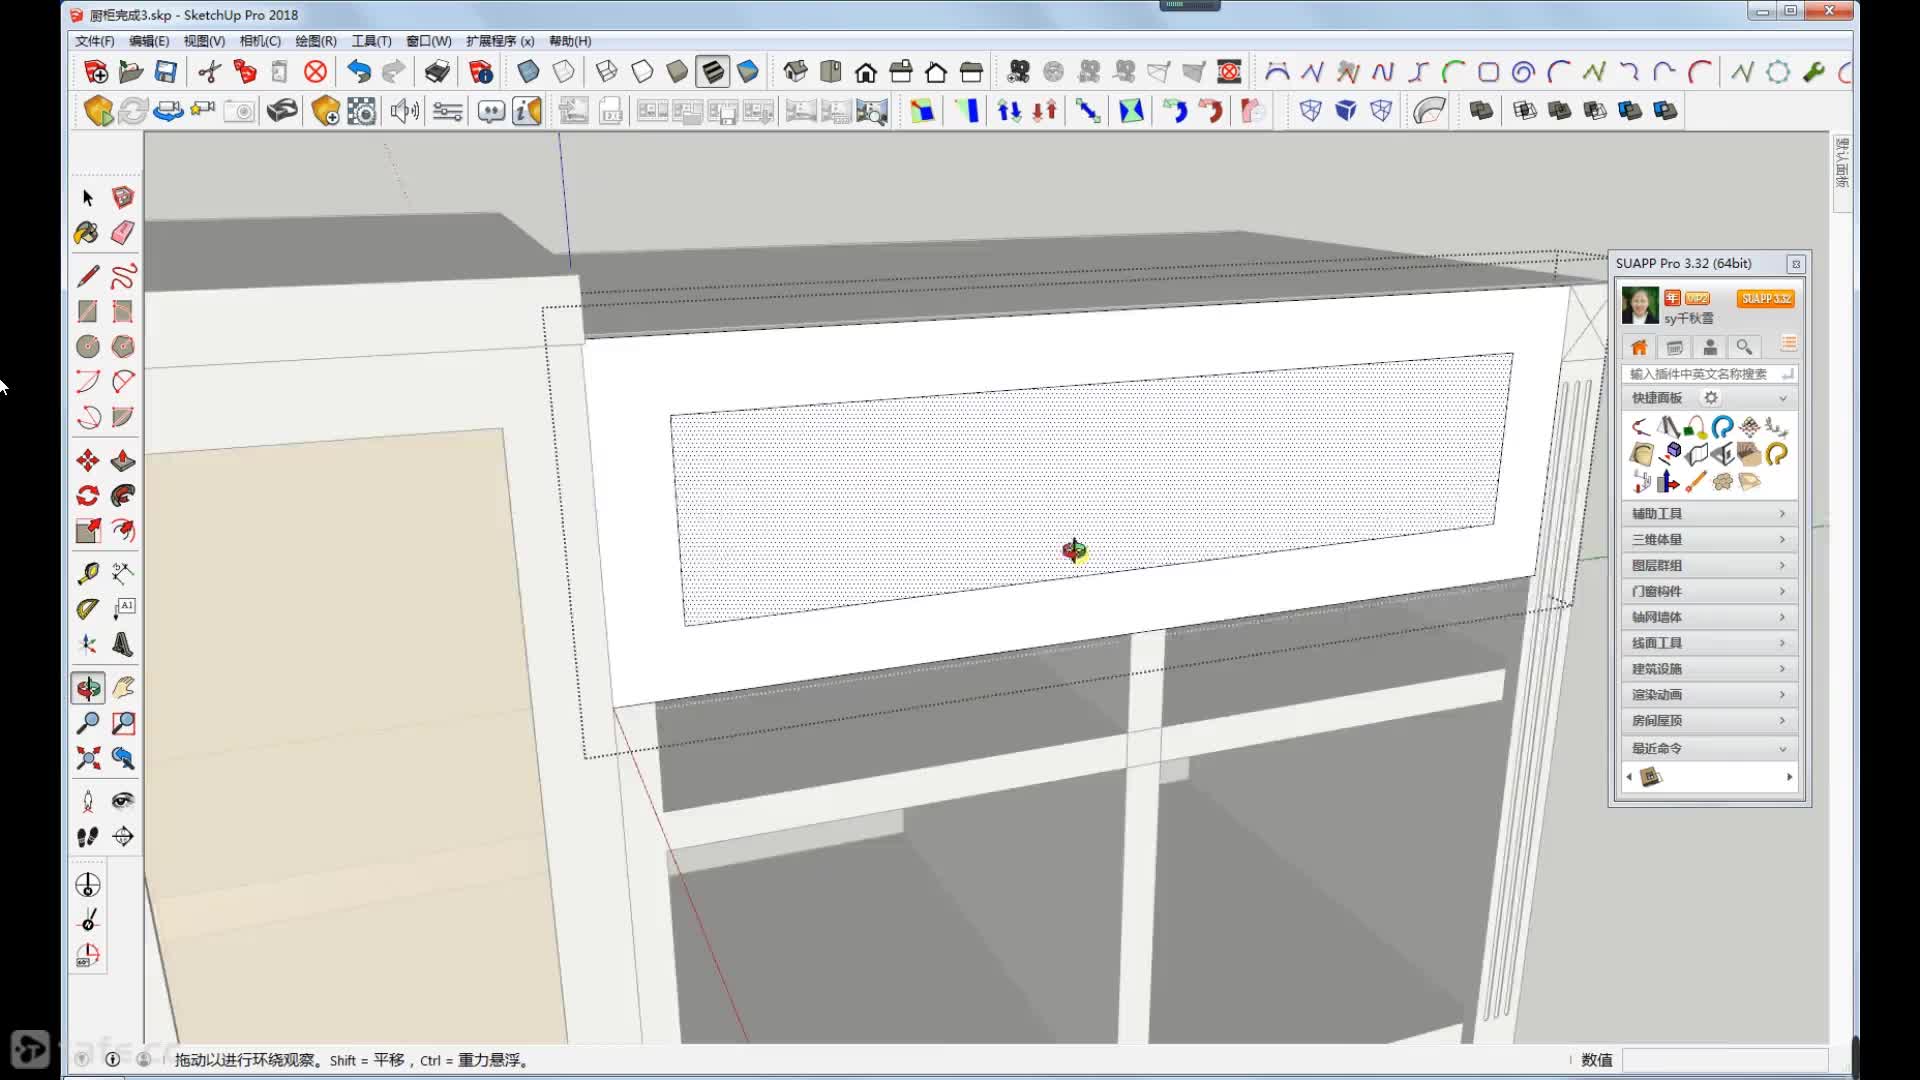Image resolution: width=1920 pixels, height=1080 pixels.
Task: Click the Print icon
Action: pyautogui.click(x=437, y=72)
